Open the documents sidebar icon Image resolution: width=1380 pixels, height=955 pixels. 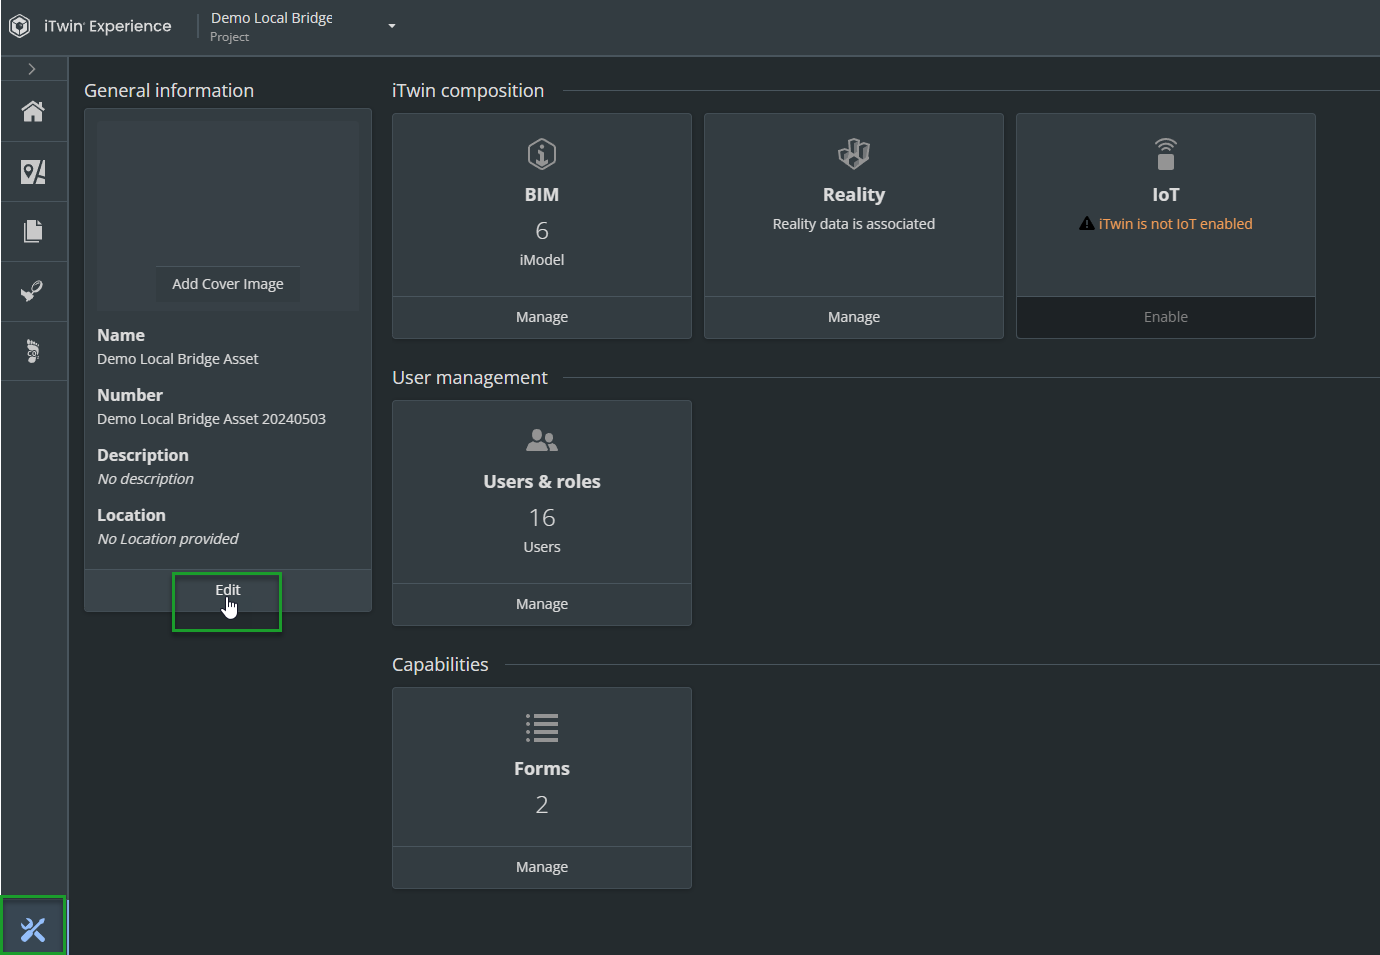tap(33, 232)
